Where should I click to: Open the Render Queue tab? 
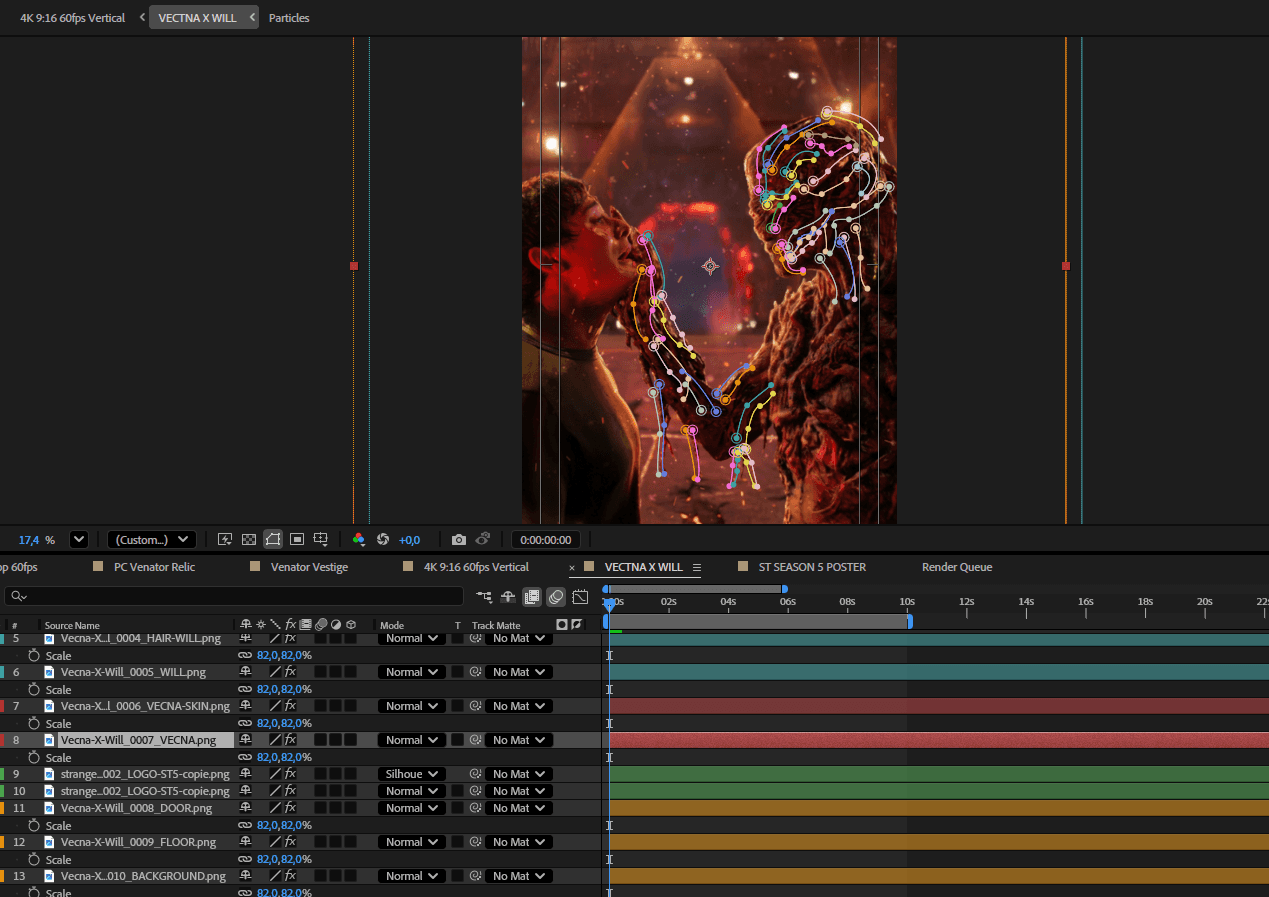click(x=958, y=567)
